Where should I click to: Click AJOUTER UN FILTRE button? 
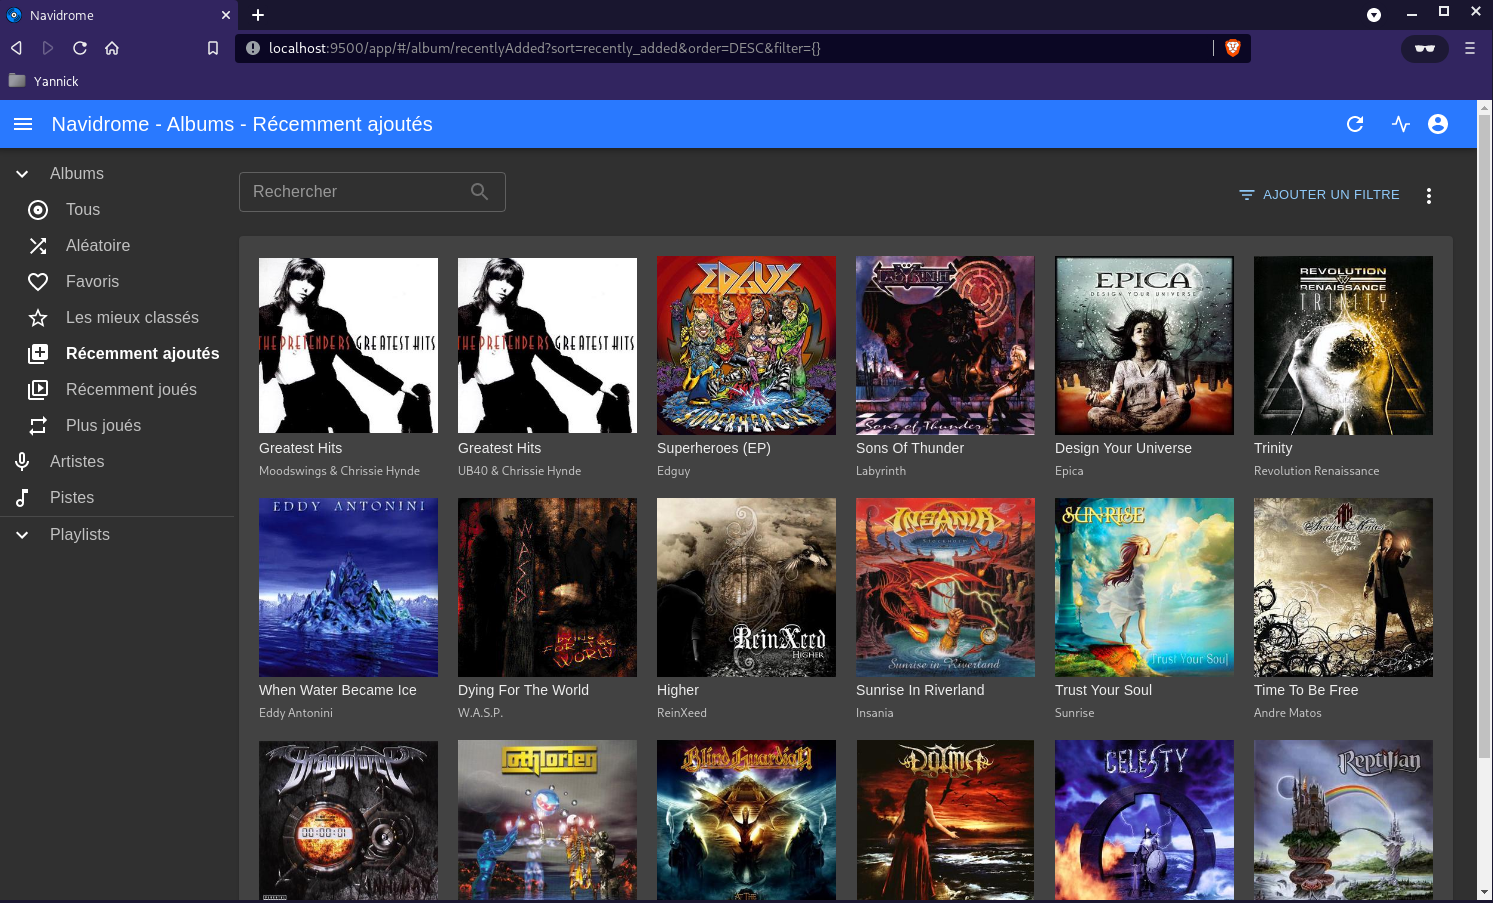[1319, 195]
